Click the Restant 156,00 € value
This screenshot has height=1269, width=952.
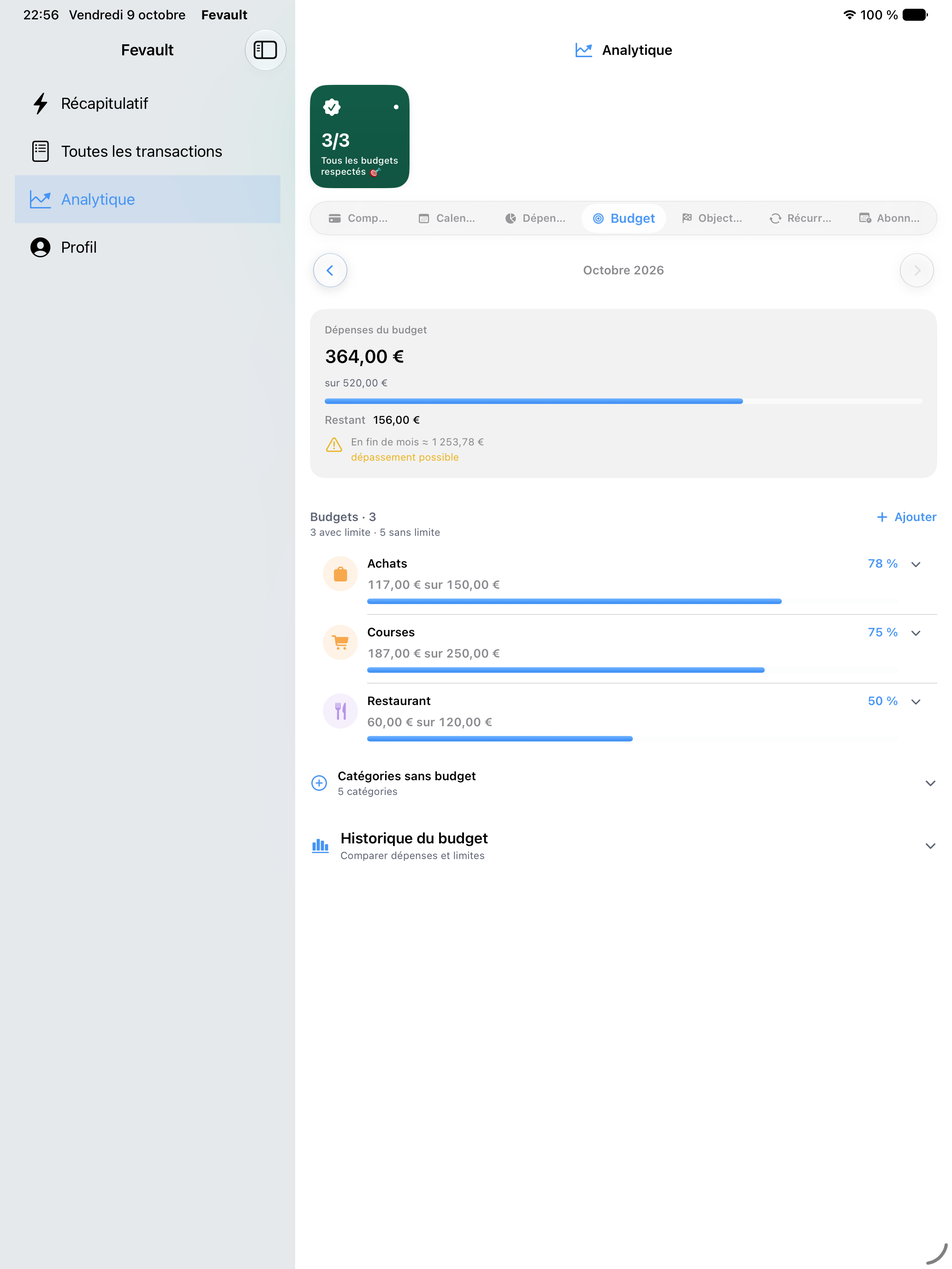point(396,420)
